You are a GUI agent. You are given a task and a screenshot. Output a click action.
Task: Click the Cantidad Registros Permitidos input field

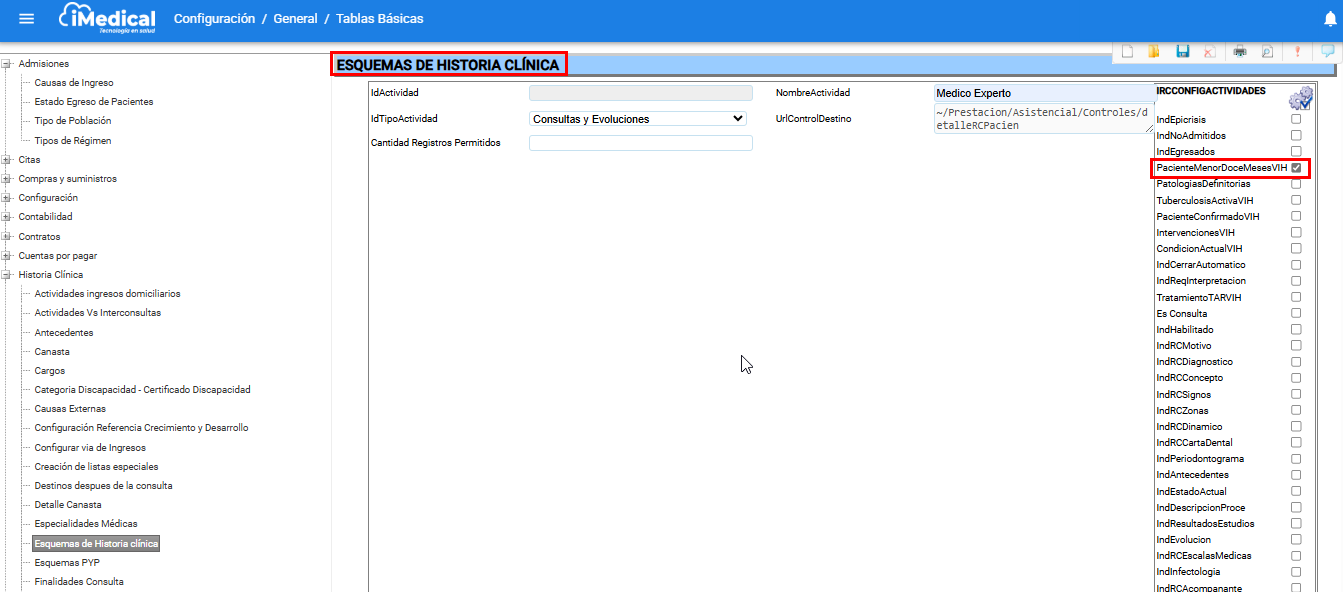pyautogui.click(x=640, y=143)
